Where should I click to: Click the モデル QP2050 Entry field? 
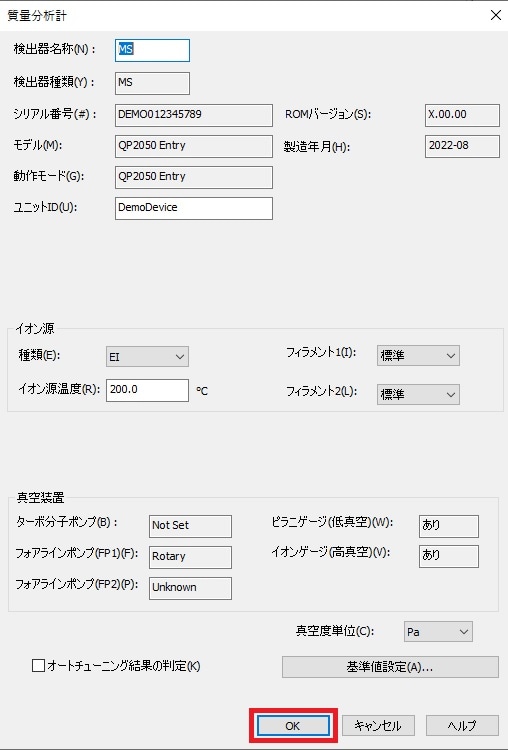[x=194, y=146]
